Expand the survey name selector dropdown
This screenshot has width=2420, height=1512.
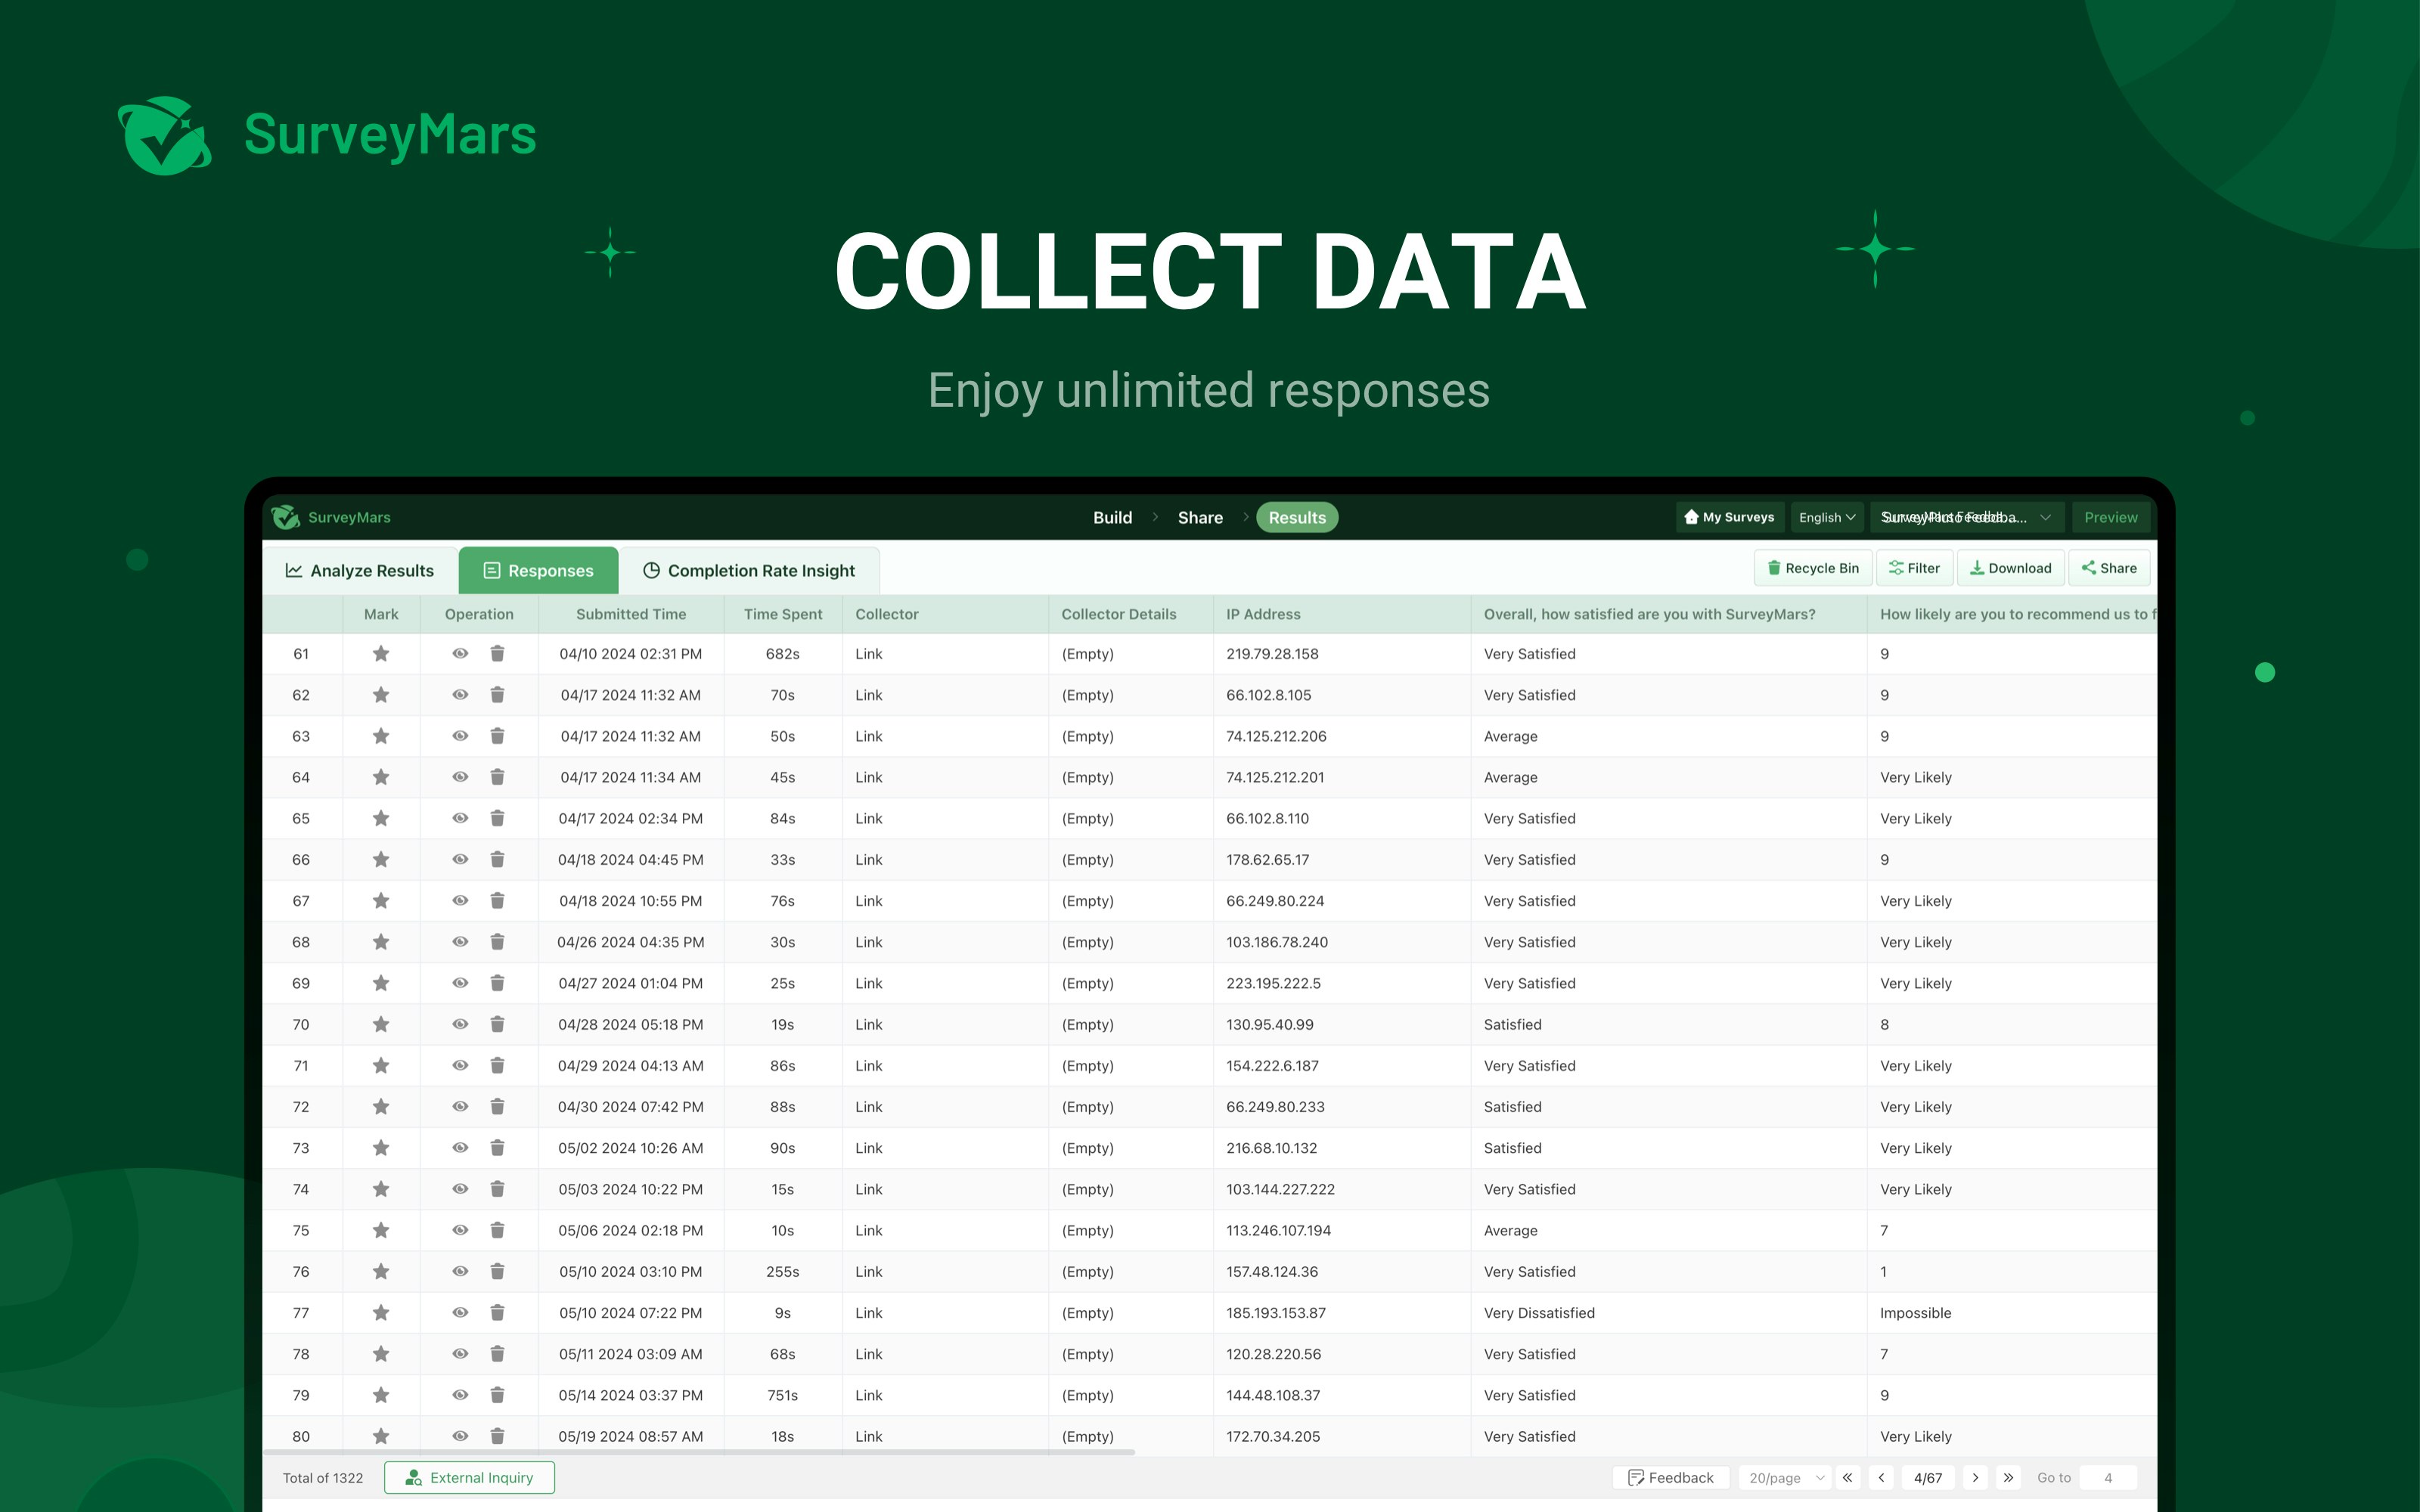click(1967, 517)
